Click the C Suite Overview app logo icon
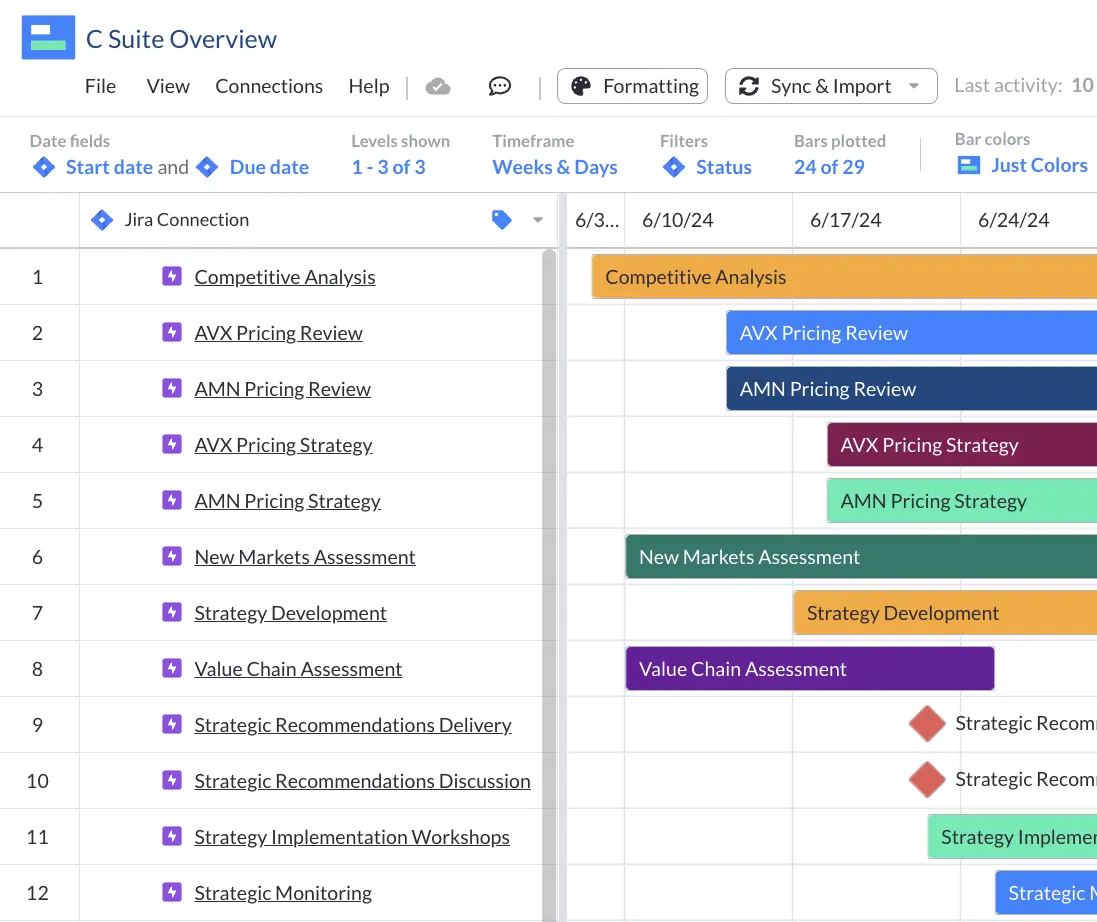 click(48, 38)
